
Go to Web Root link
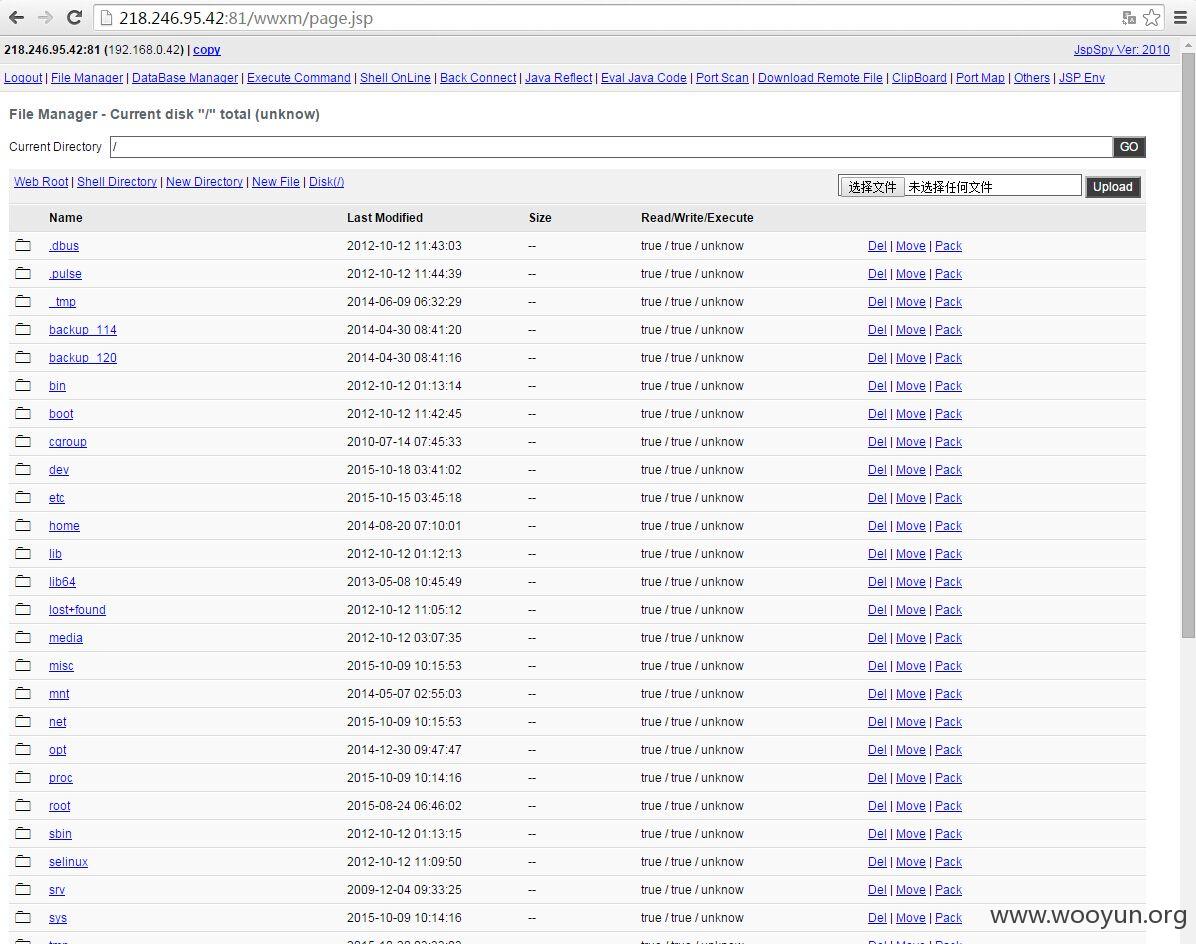tap(41, 181)
